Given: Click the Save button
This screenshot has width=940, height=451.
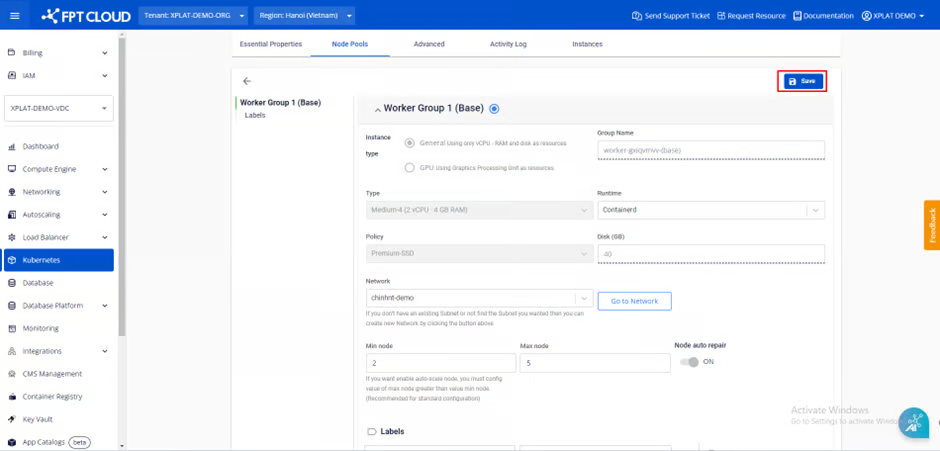Looking at the screenshot, I should [x=802, y=81].
